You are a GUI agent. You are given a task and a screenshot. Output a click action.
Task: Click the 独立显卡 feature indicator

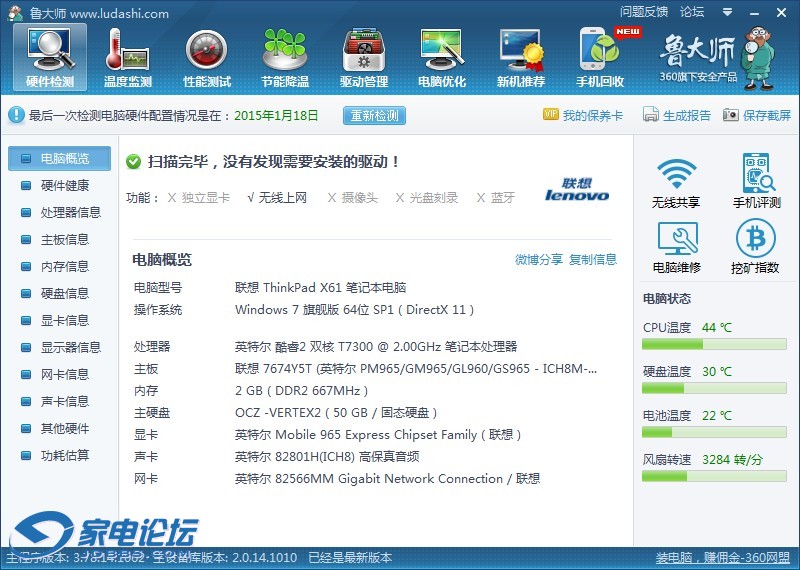tap(199, 197)
